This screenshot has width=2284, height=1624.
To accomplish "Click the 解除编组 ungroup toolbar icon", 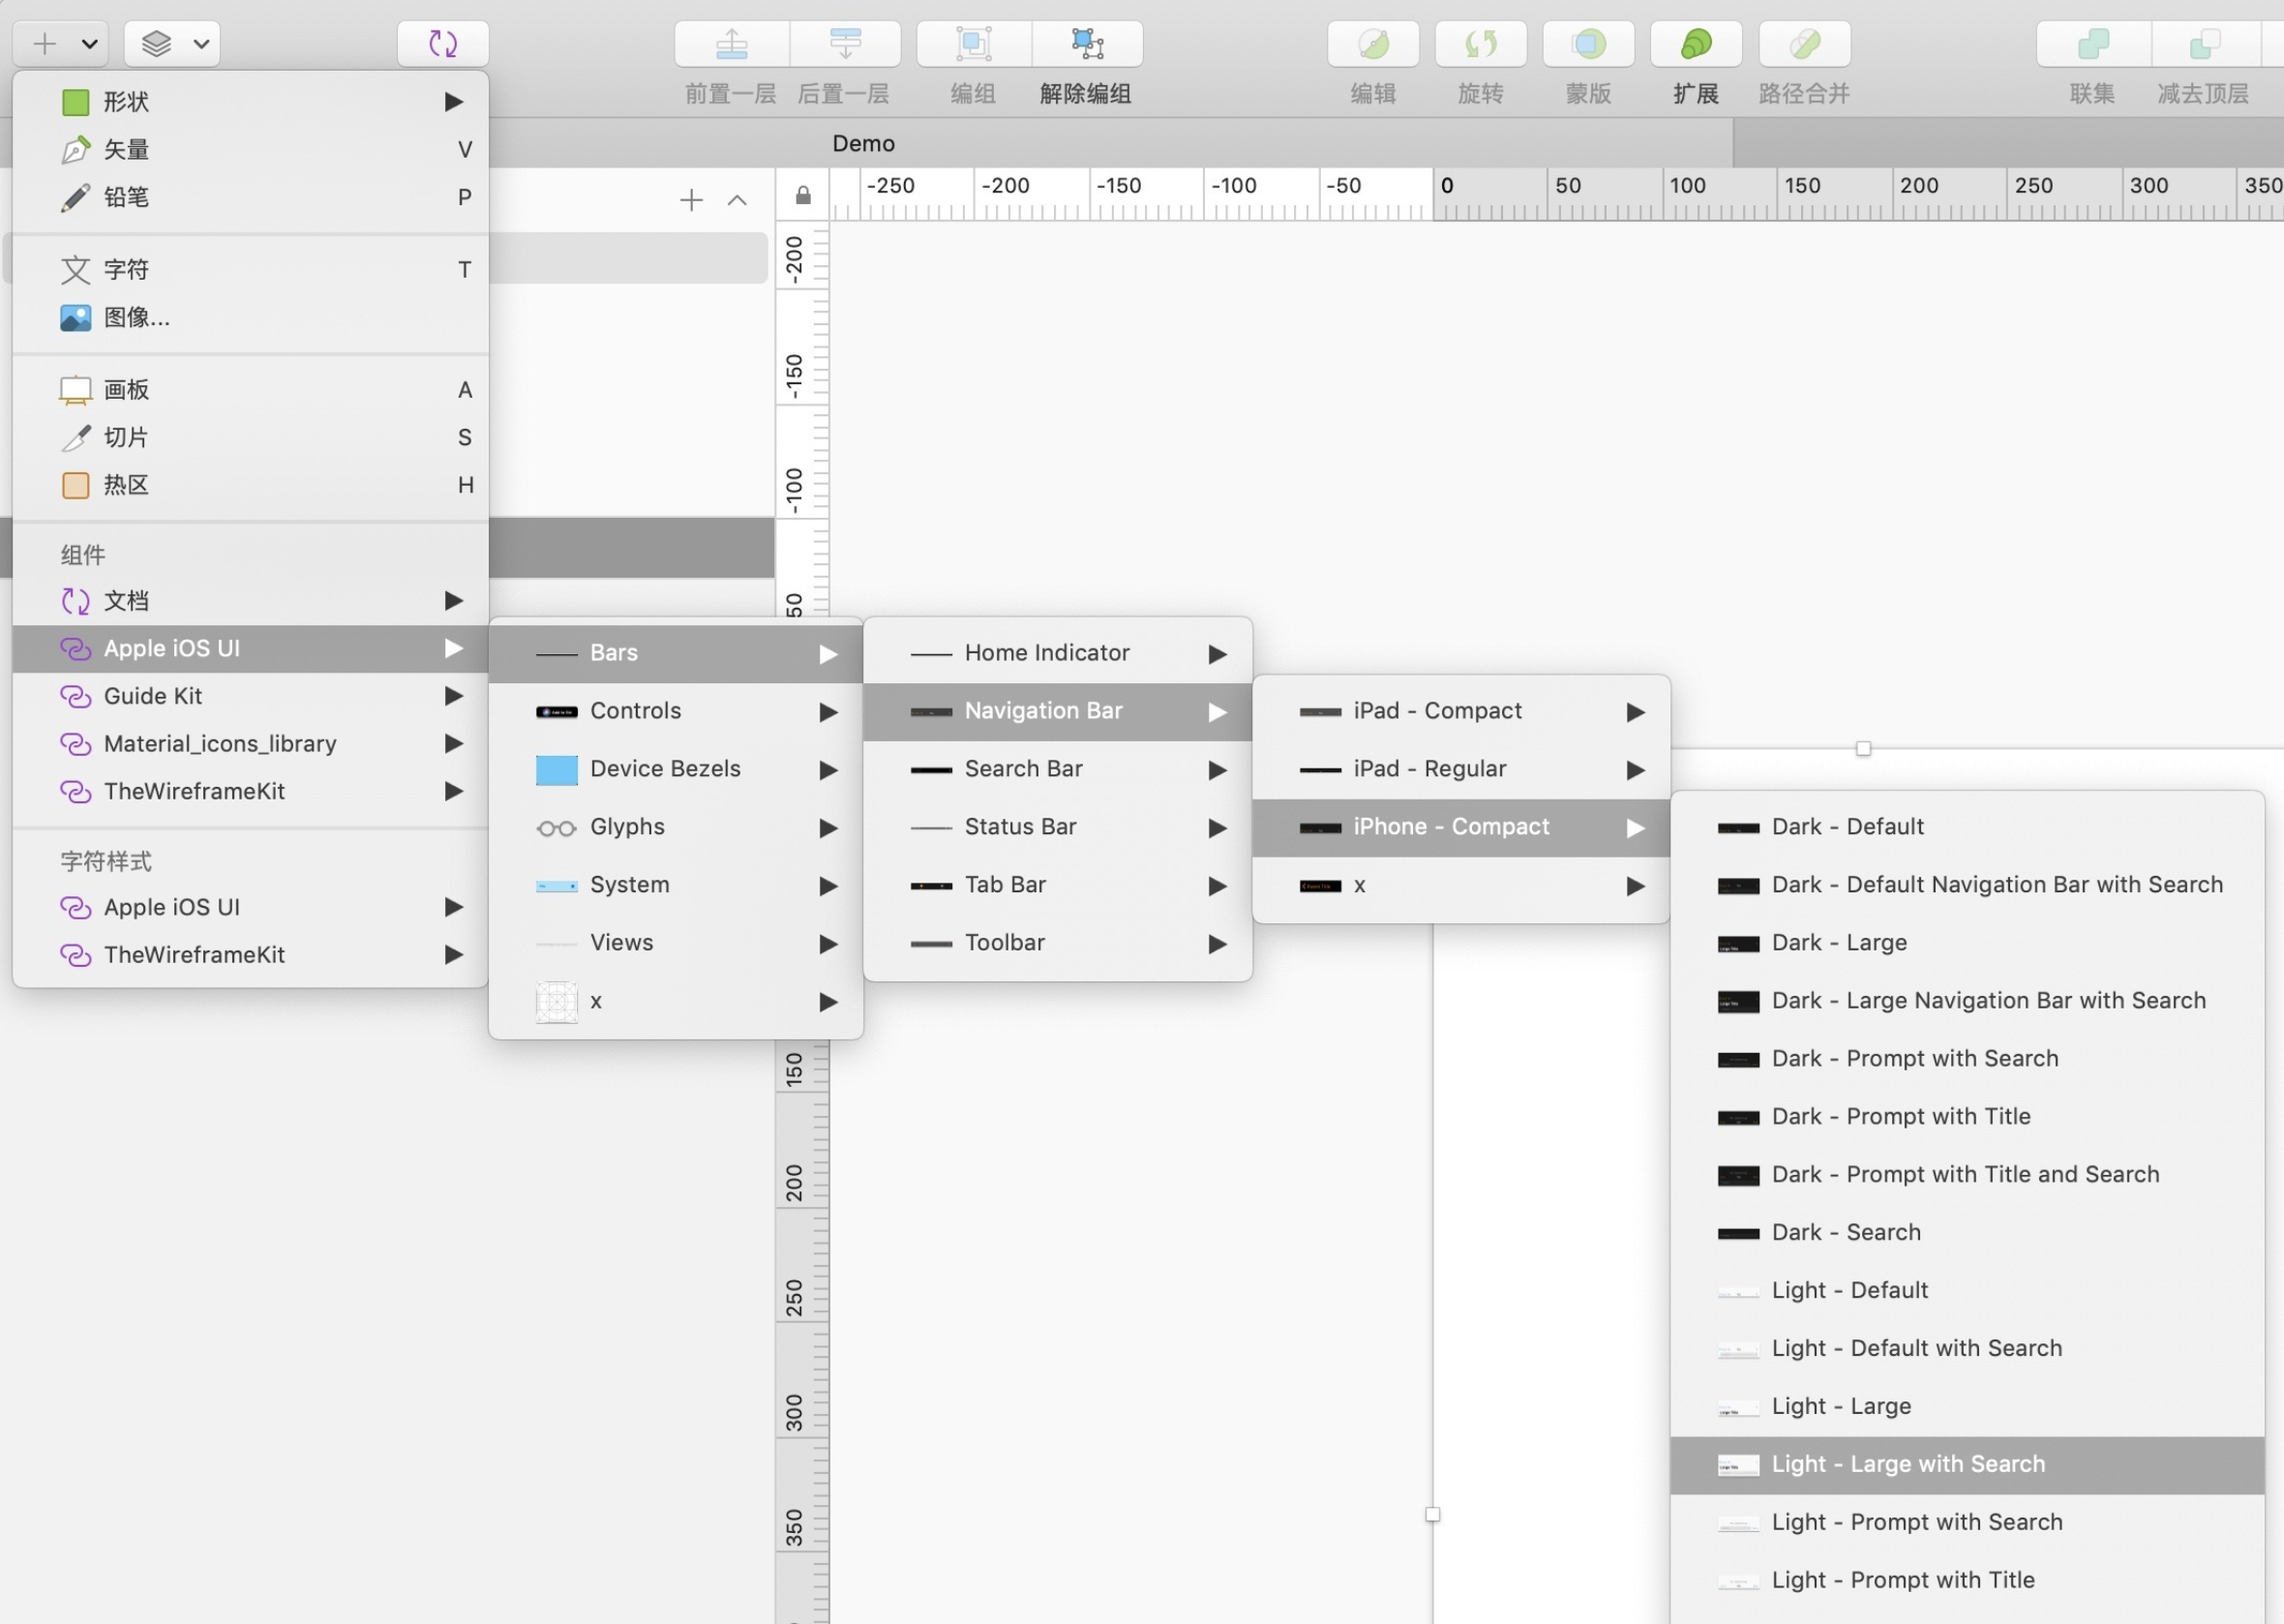I will pos(1087,44).
